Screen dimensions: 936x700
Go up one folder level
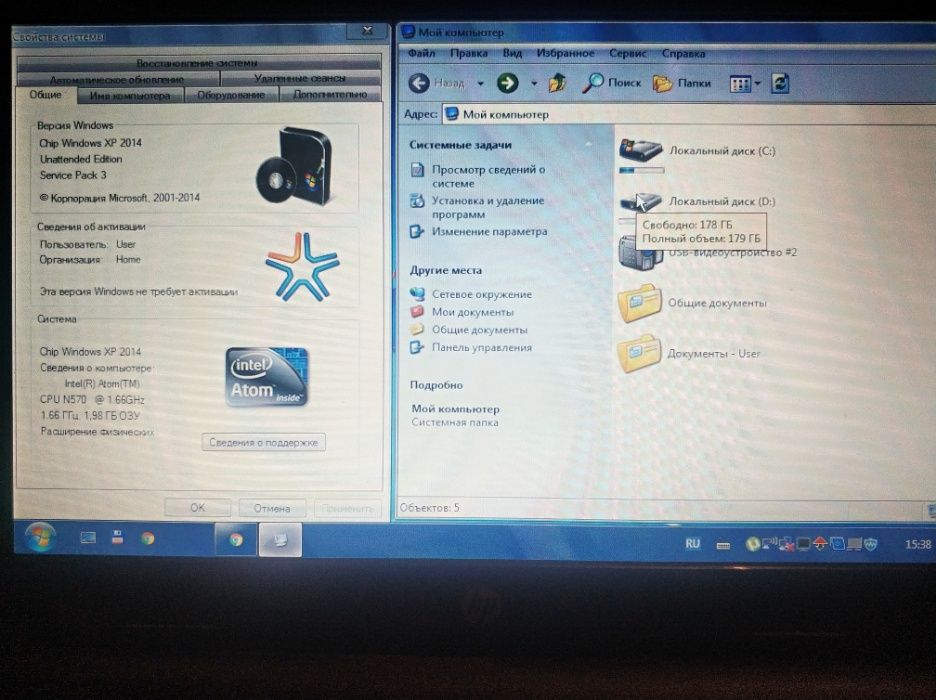[x=557, y=82]
